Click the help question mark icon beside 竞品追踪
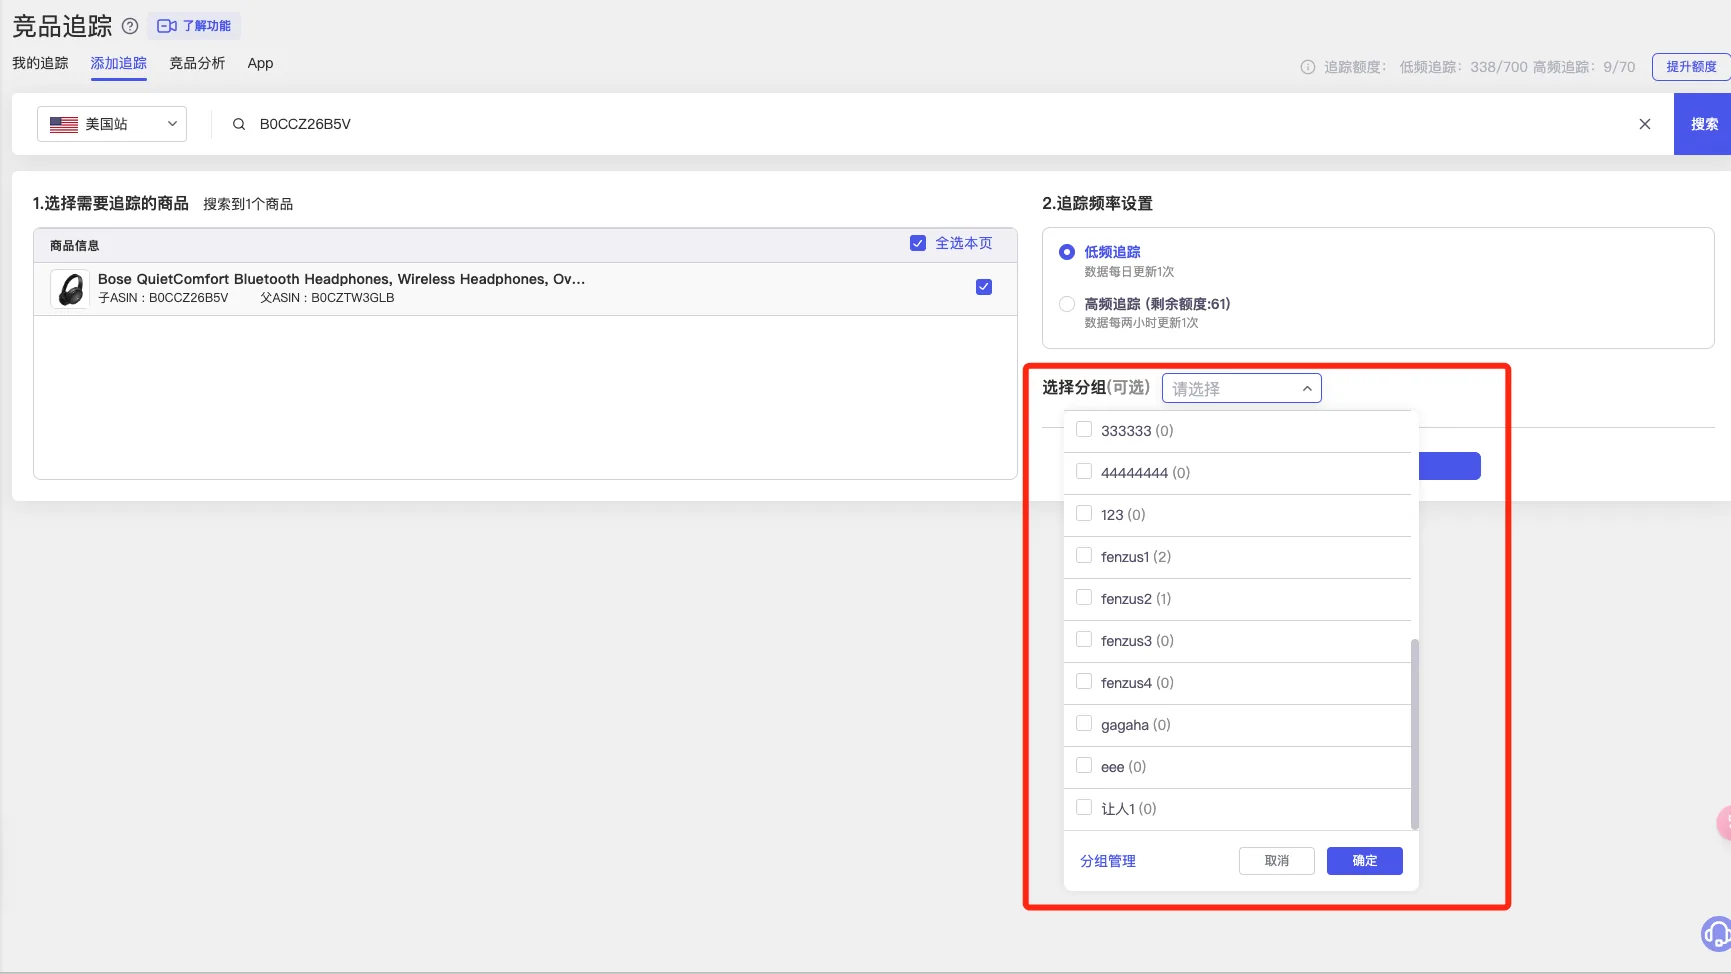The height and width of the screenshot is (974, 1731). [x=130, y=26]
